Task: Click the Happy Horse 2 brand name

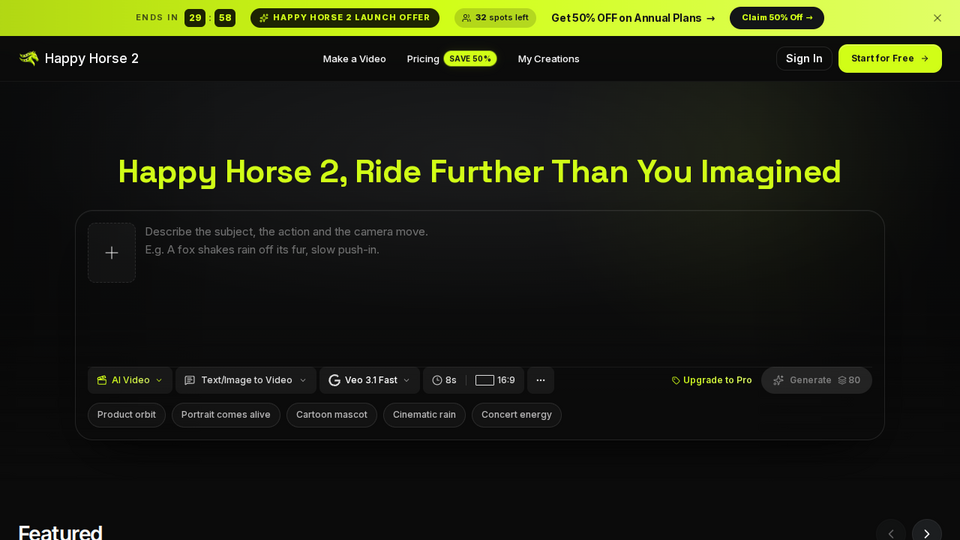Action: point(92,58)
